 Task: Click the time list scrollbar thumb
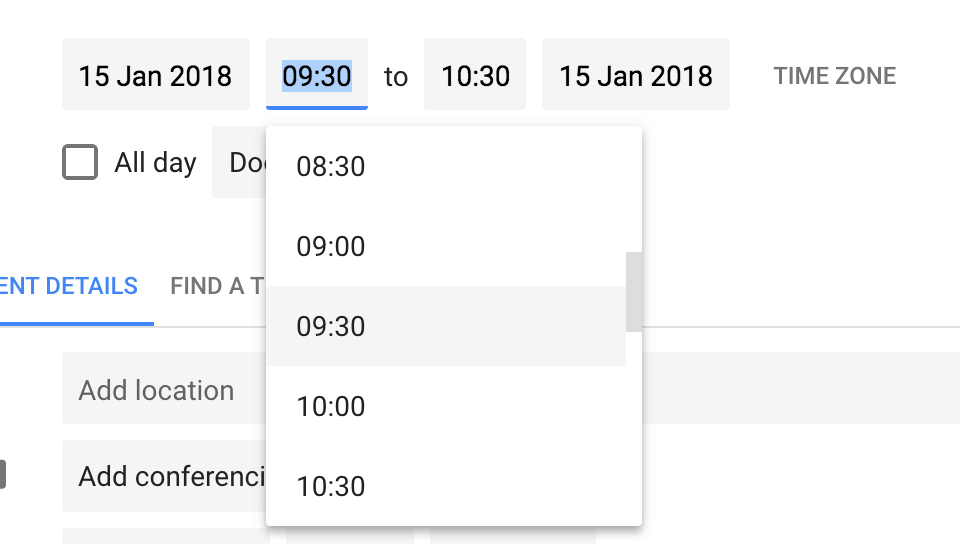click(x=633, y=291)
